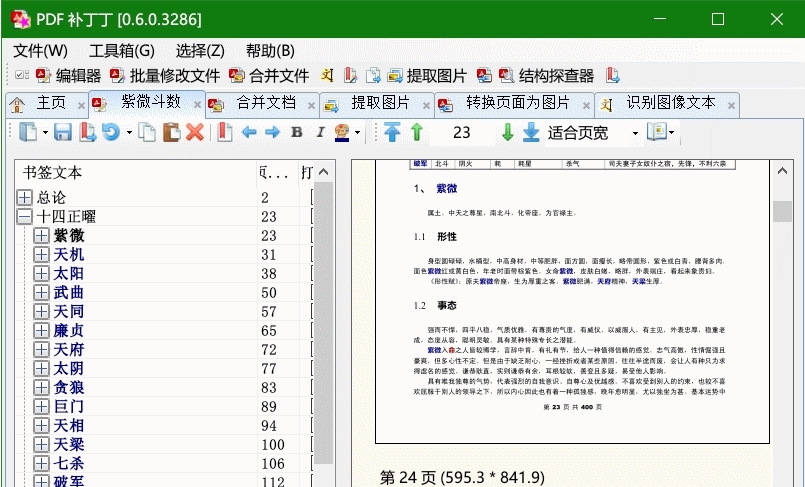Click the open document icon in editor toolbar
This screenshot has height=487, width=805.
pyautogui.click(x=28, y=132)
